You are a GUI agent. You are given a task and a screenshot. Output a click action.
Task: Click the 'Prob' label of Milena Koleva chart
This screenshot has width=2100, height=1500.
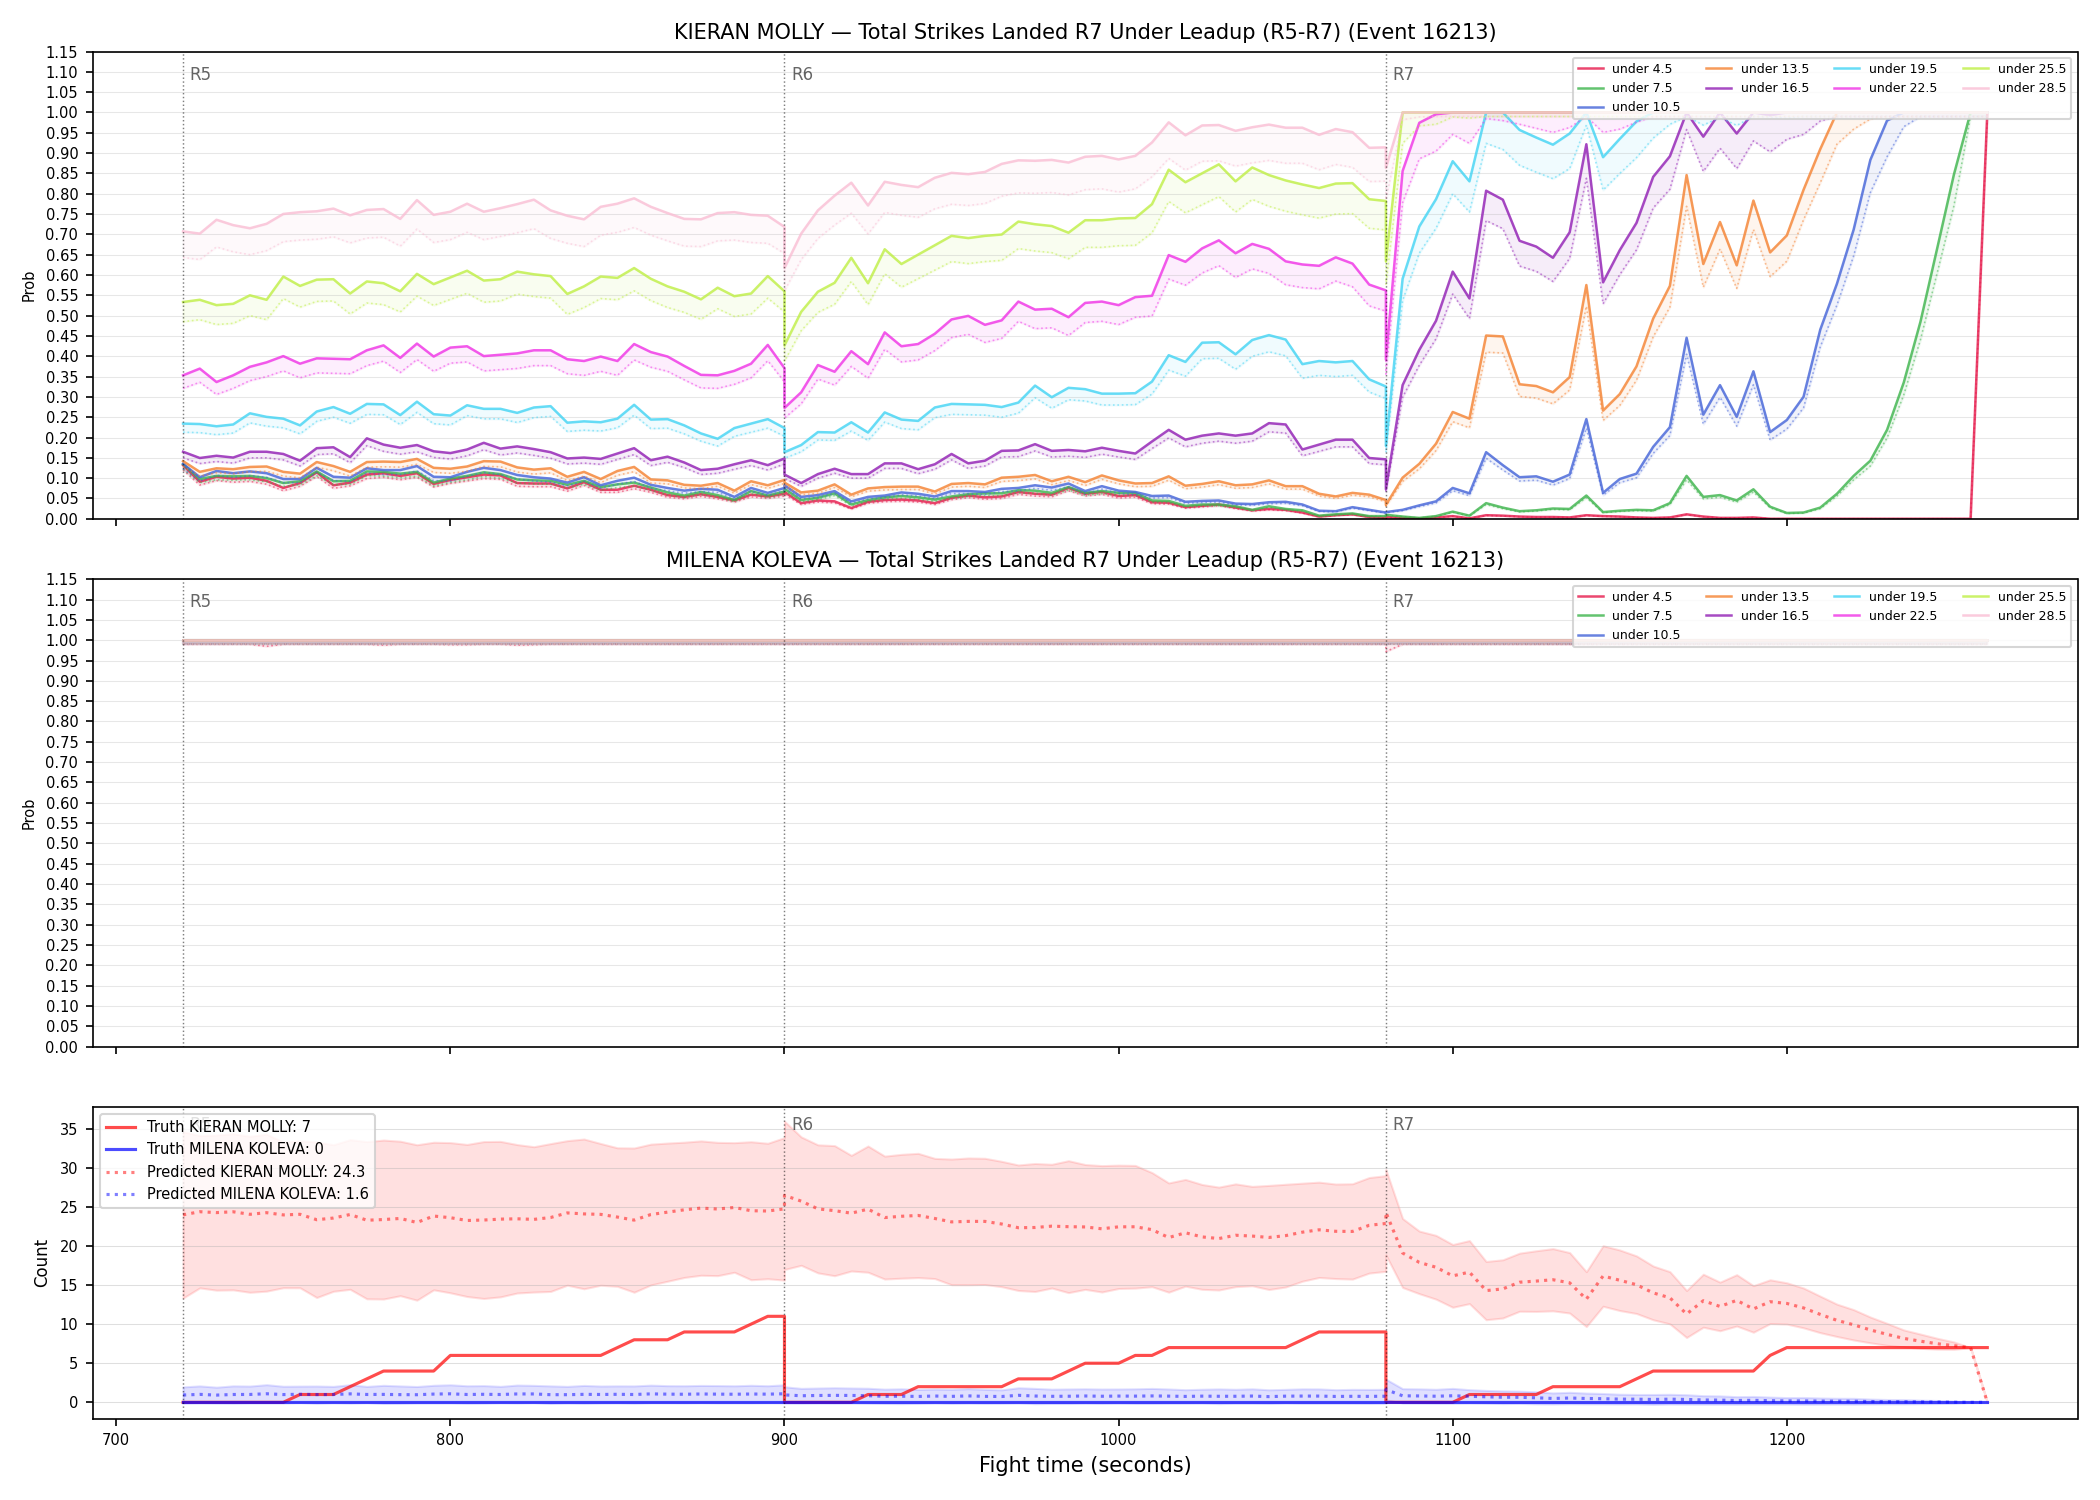point(29,814)
